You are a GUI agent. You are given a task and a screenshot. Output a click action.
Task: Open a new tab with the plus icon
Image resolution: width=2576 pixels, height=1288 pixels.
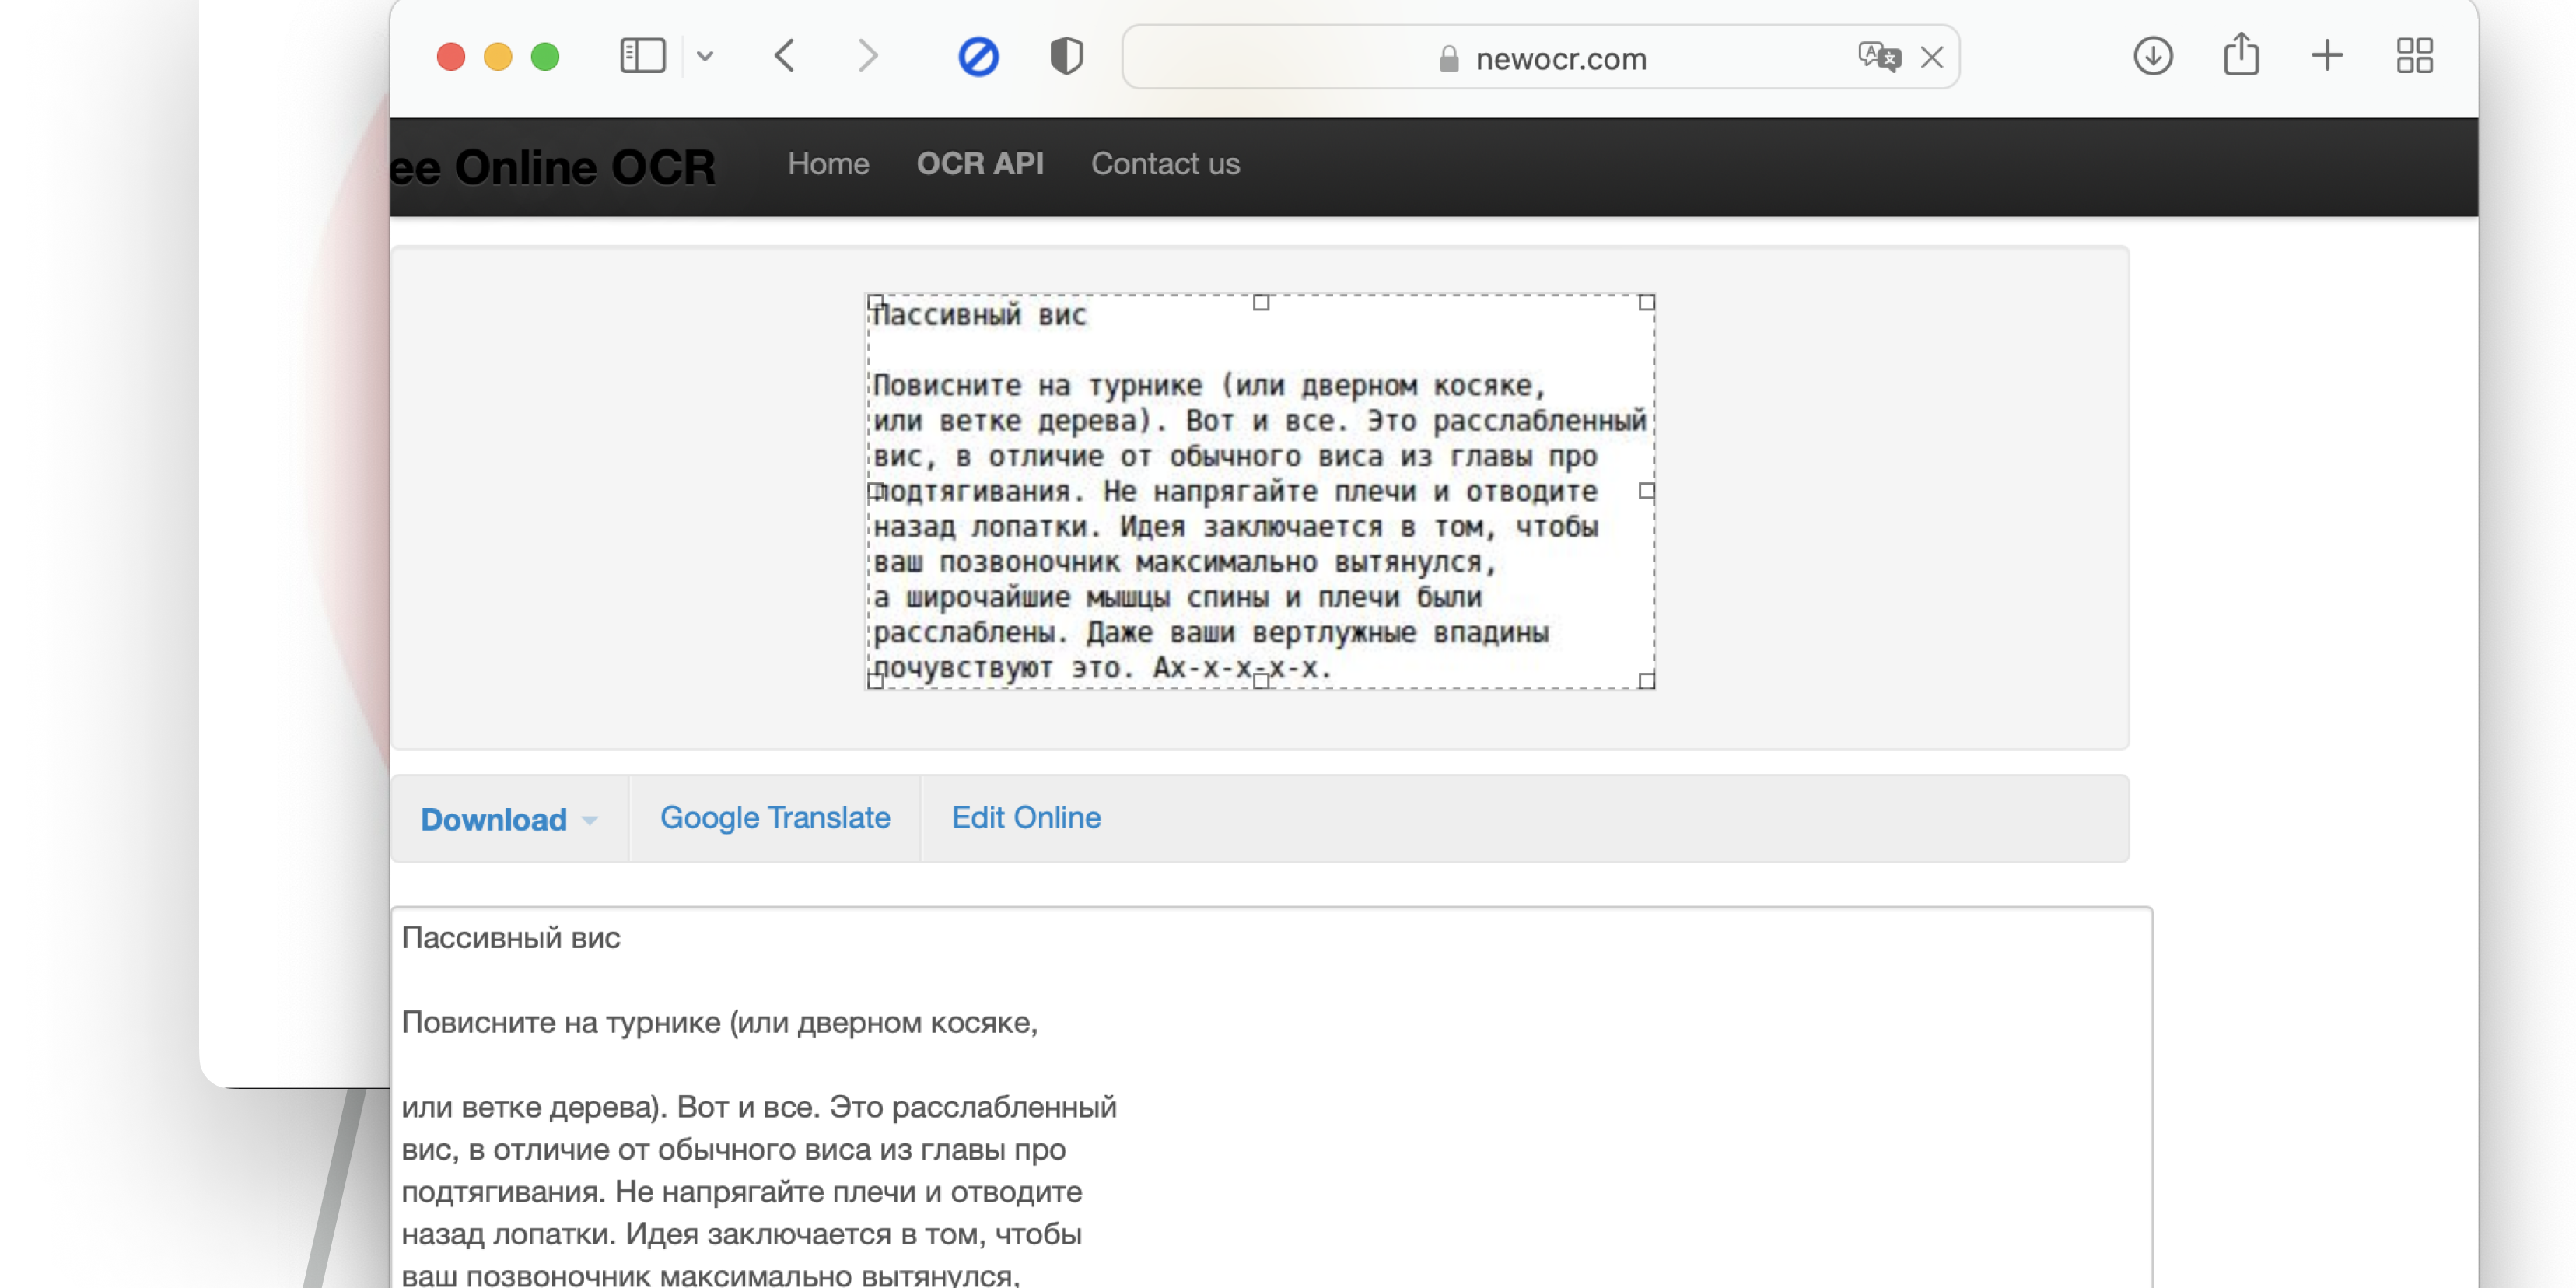point(2327,56)
